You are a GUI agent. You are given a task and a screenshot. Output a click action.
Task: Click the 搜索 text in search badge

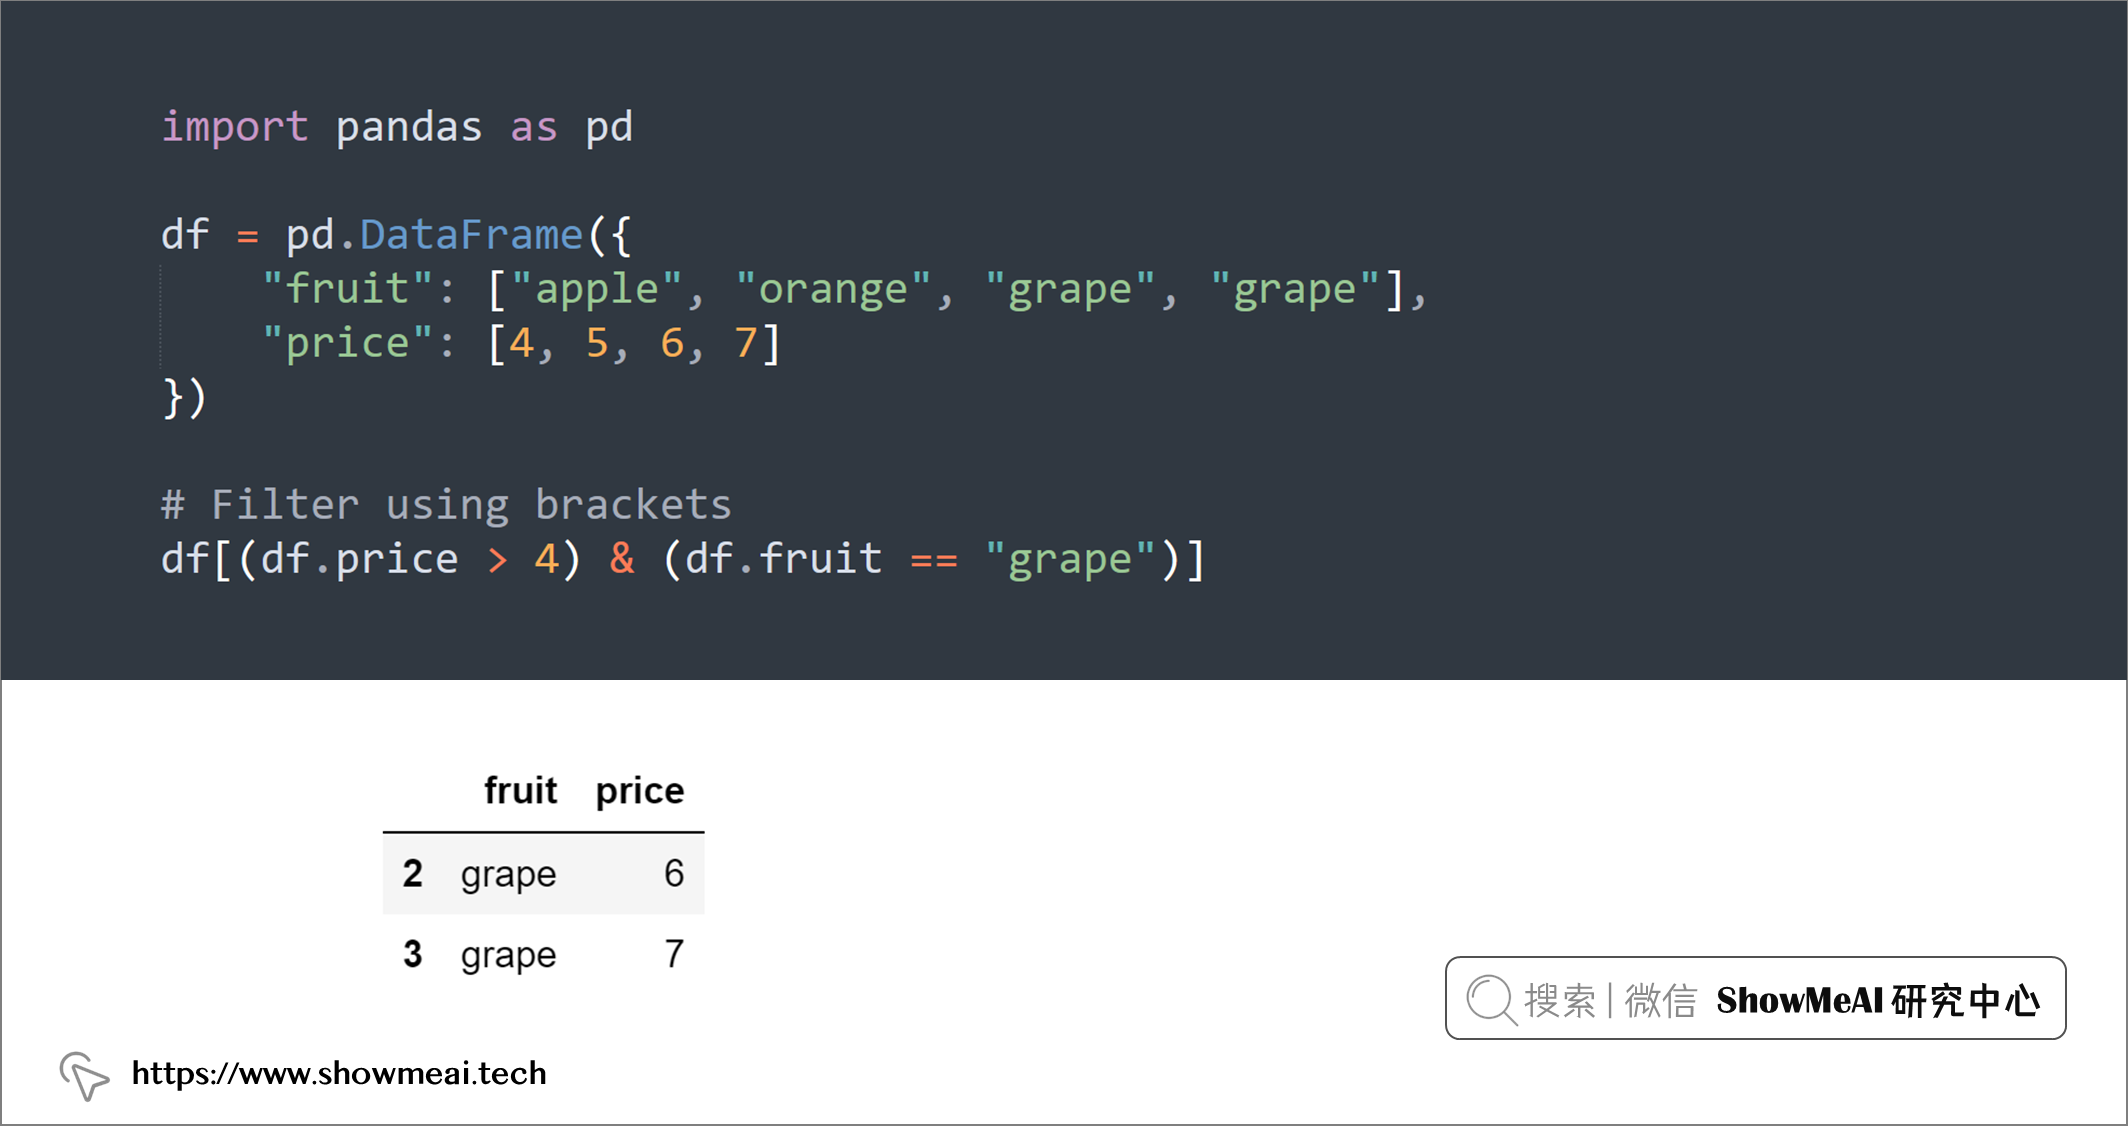point(1560,1000)
